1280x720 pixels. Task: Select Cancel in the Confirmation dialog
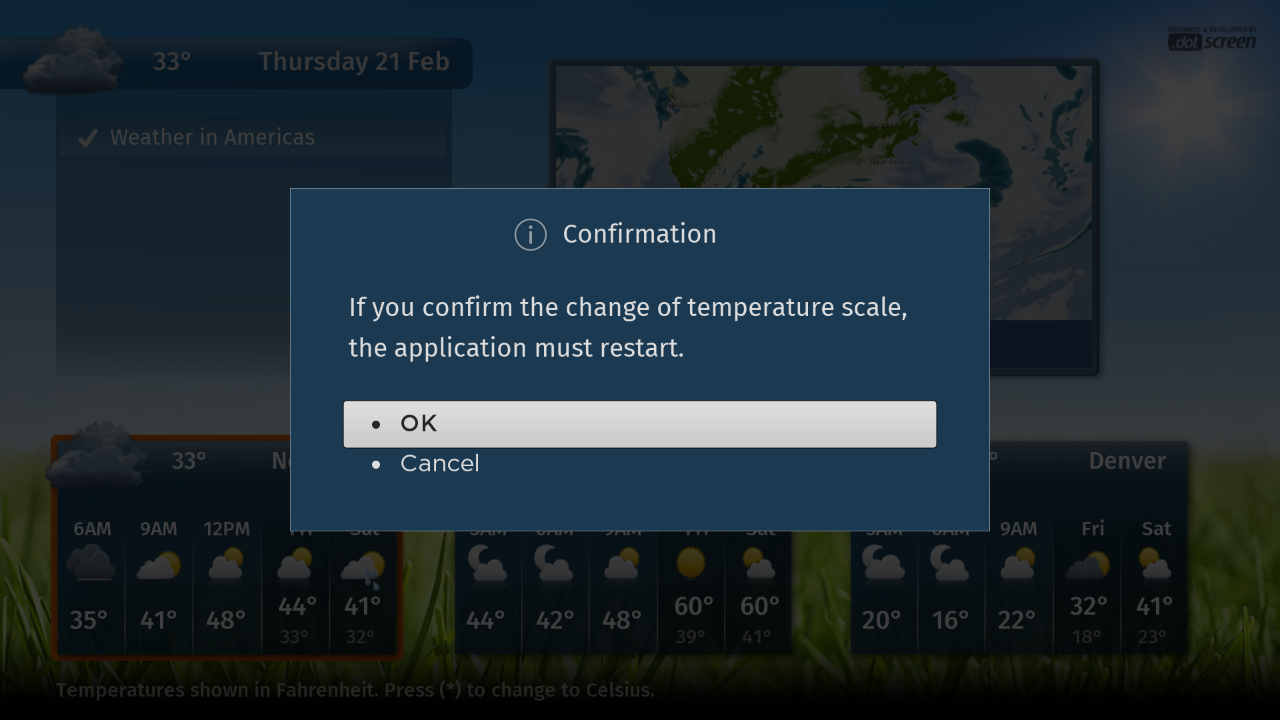(x=439, y=464)
